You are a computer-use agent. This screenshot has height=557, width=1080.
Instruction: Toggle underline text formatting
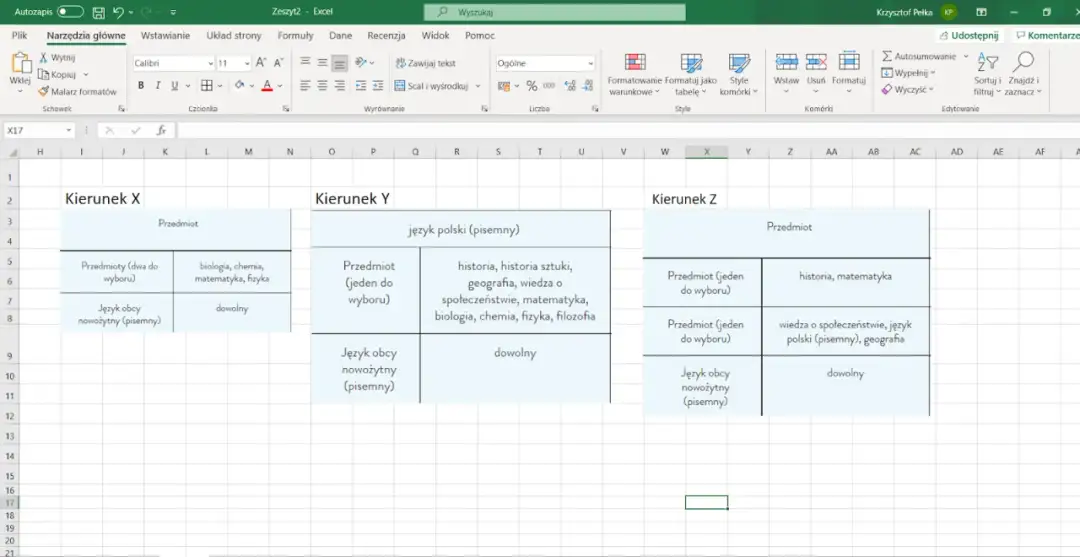click(x=173, y=86)
